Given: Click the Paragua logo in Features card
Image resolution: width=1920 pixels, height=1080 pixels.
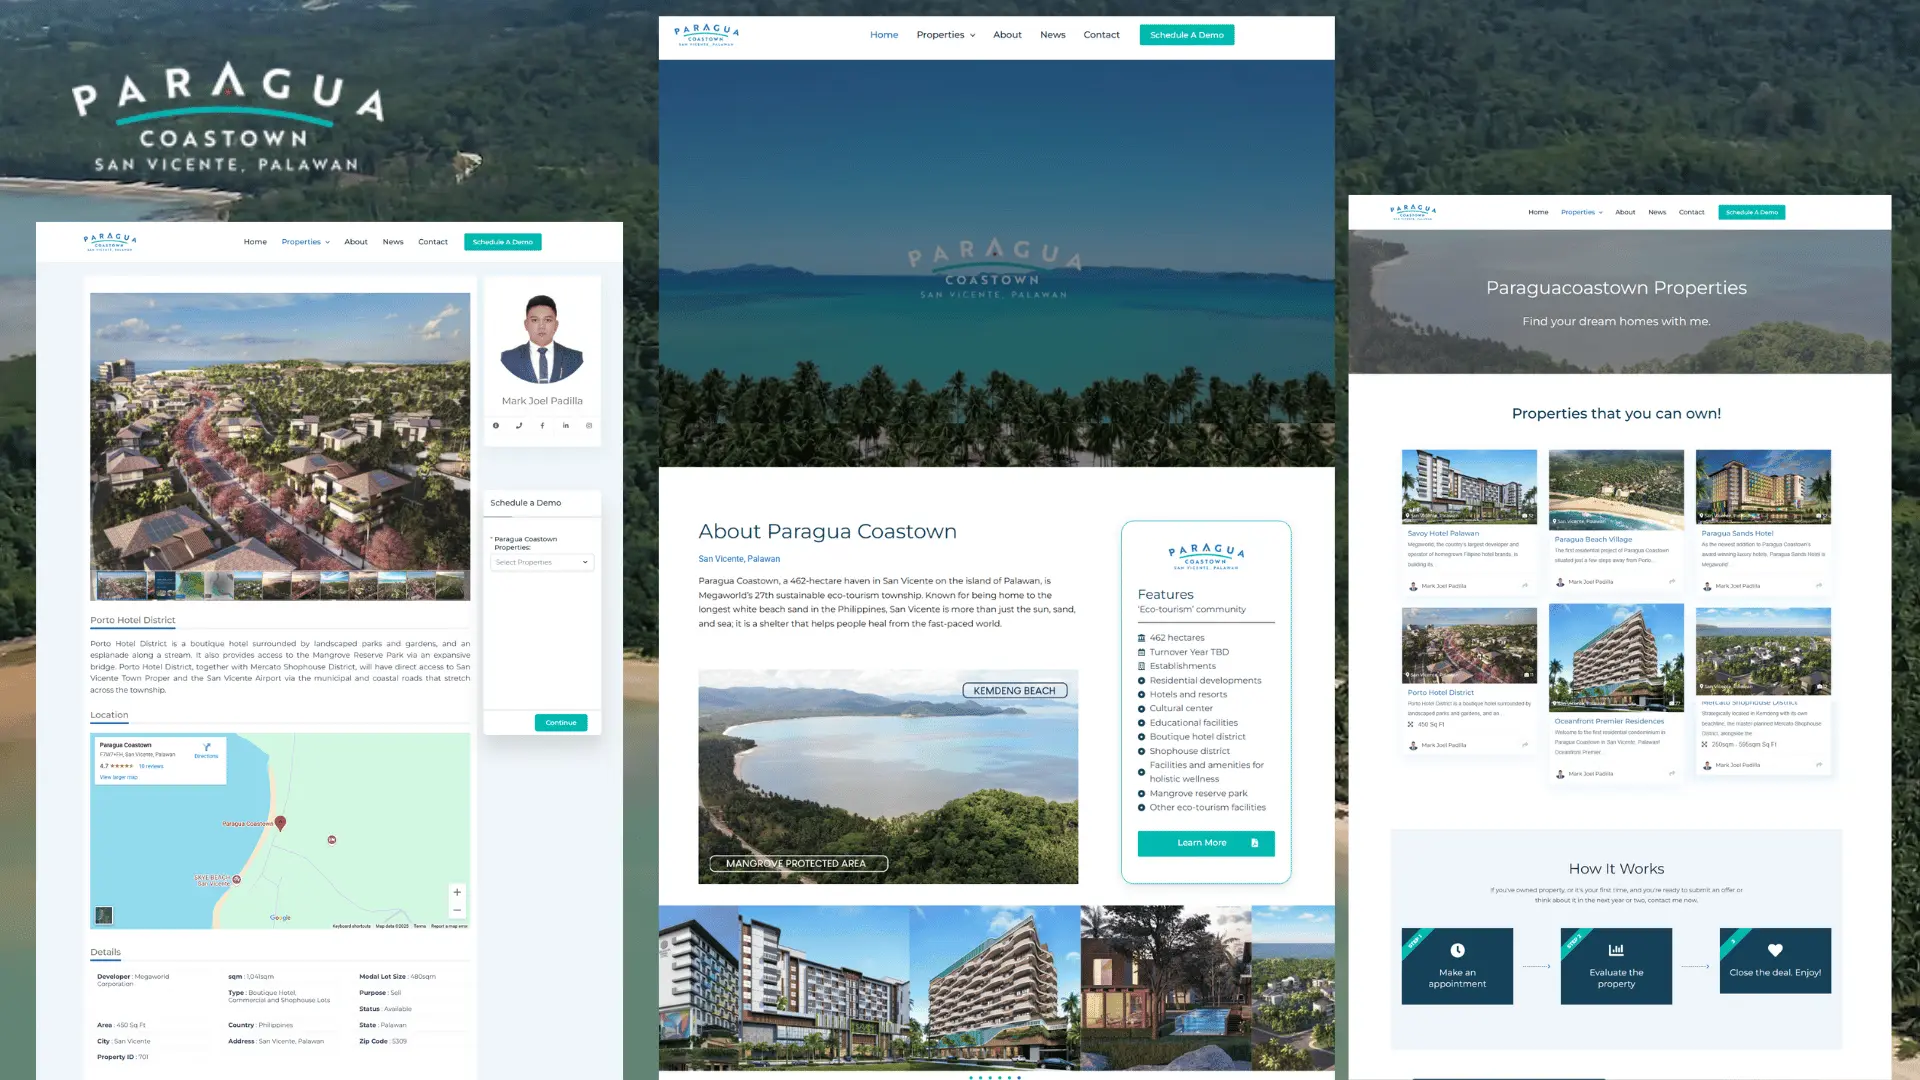Looking at the screenshot, I should click(1206, 557).
